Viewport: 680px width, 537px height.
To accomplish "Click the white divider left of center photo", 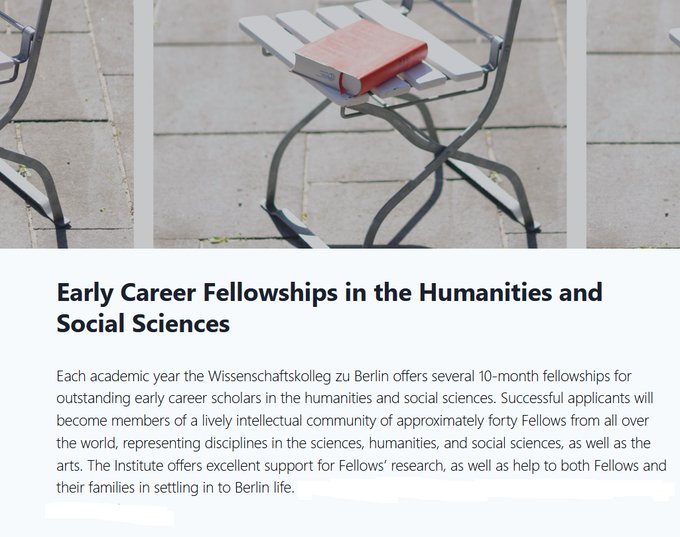I will 144,124.
